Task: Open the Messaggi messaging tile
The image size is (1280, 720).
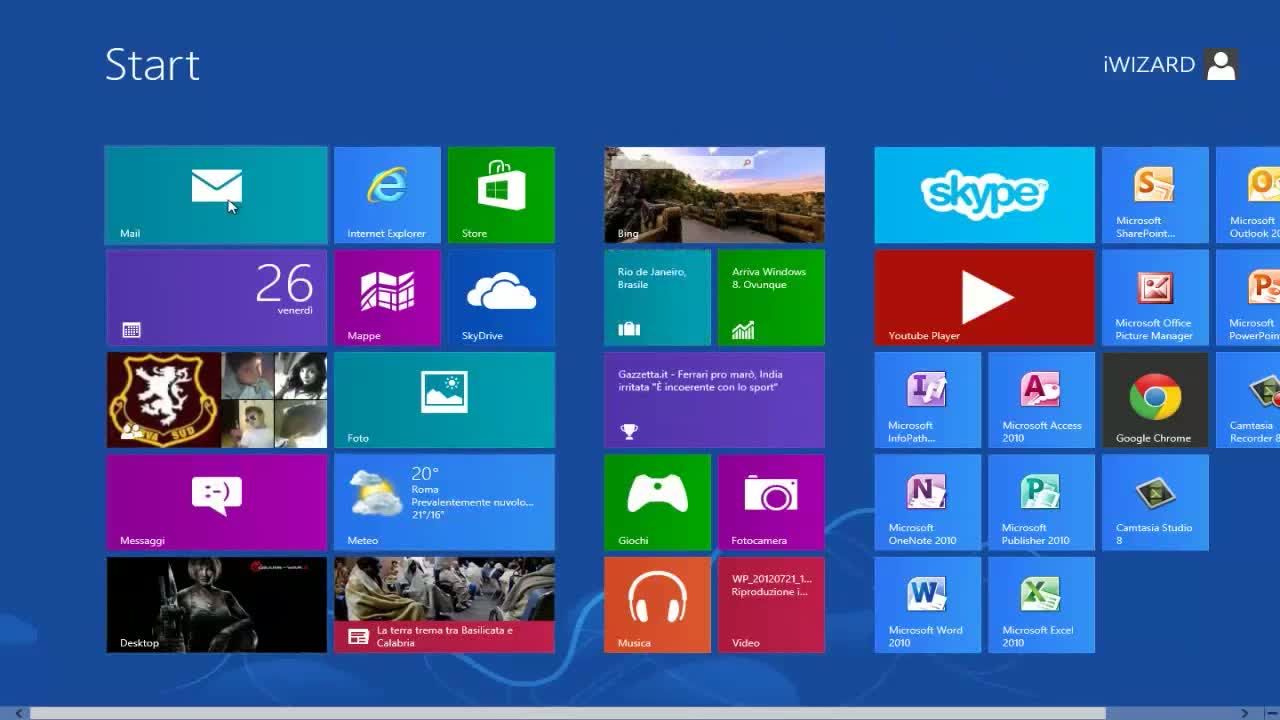Action: 216,502
